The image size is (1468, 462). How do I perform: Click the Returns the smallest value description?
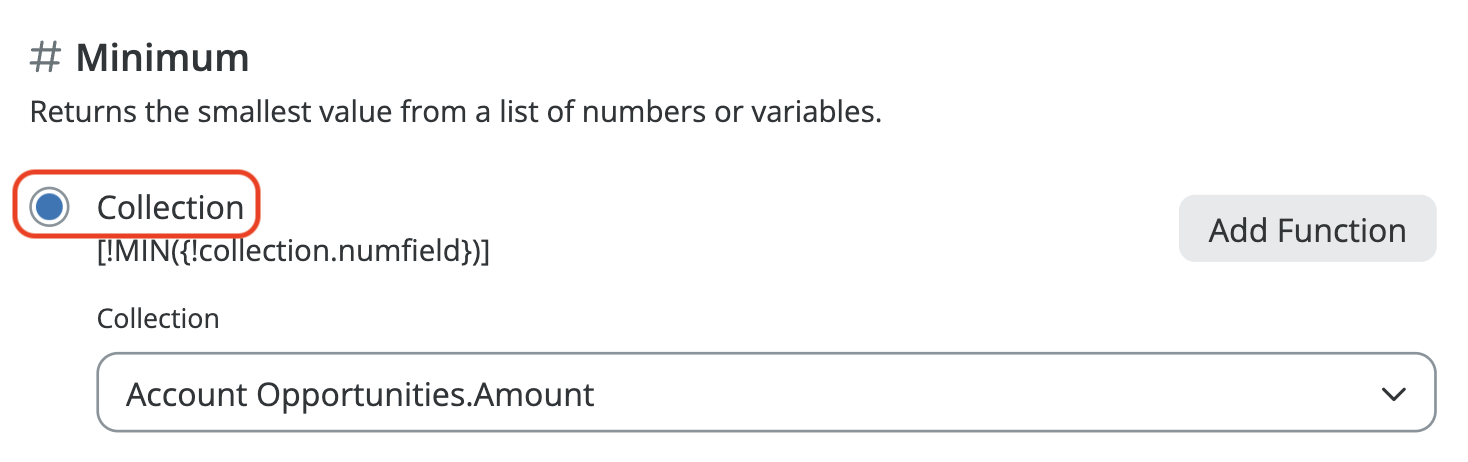(x=455, y=111)
